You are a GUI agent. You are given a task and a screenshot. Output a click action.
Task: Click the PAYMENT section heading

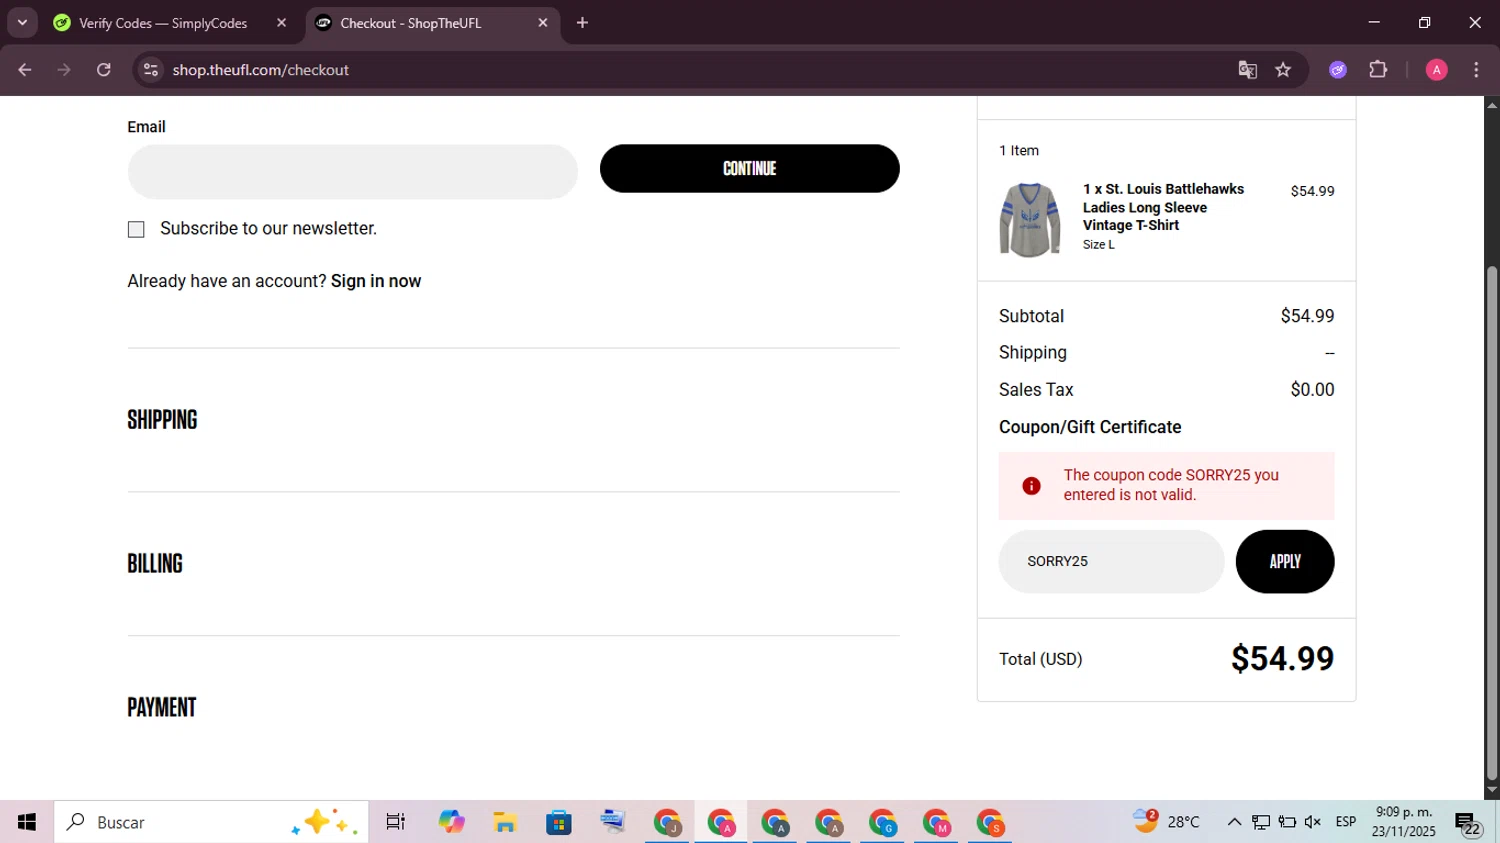coord(162,708)
